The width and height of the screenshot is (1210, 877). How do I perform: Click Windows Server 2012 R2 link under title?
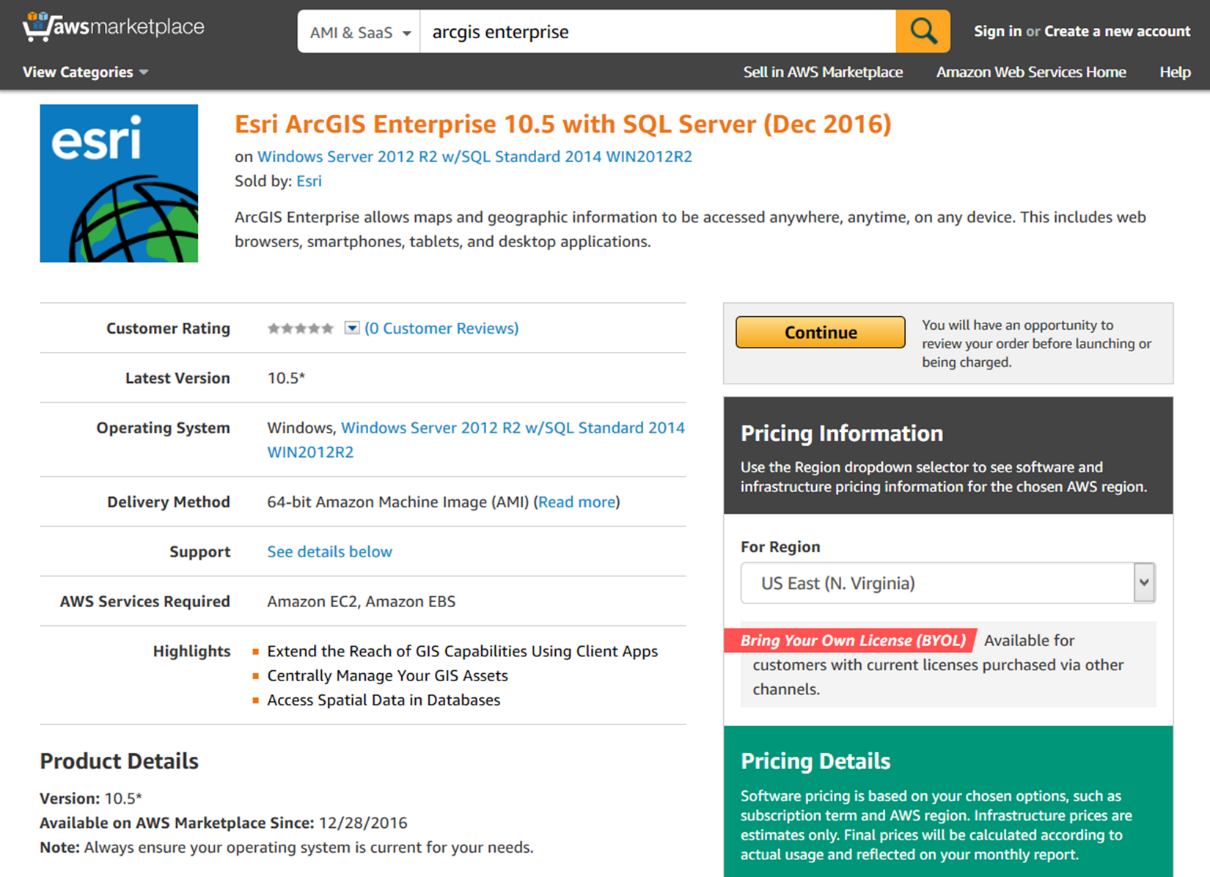click(475, 156)
